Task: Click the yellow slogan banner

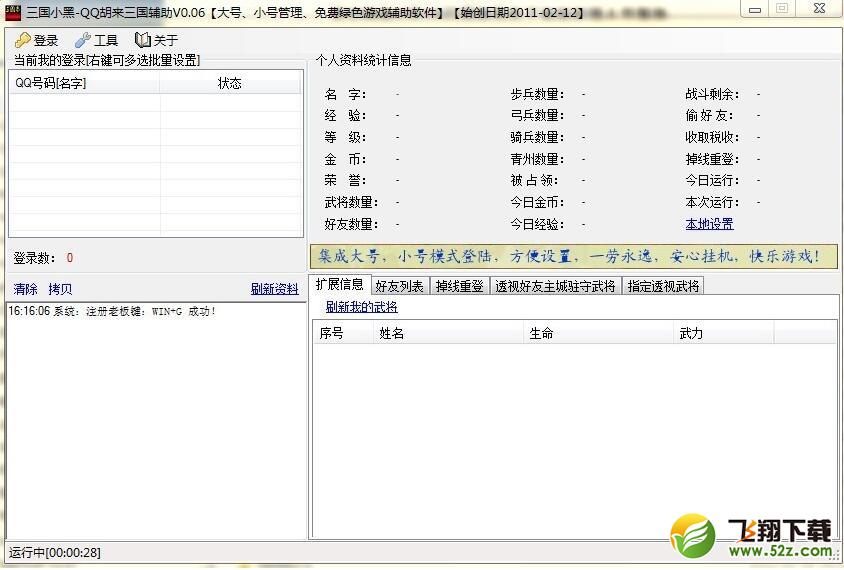Action: coord(573,256)
